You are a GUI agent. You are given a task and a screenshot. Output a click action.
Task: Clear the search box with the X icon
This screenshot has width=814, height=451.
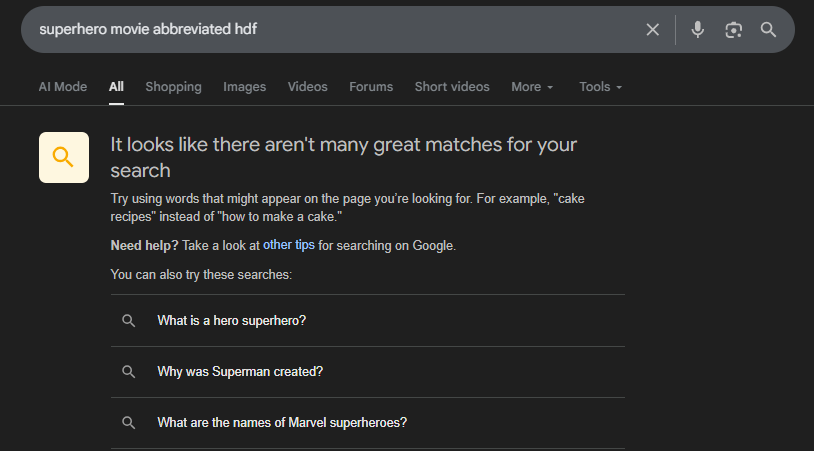click(653, 30)
